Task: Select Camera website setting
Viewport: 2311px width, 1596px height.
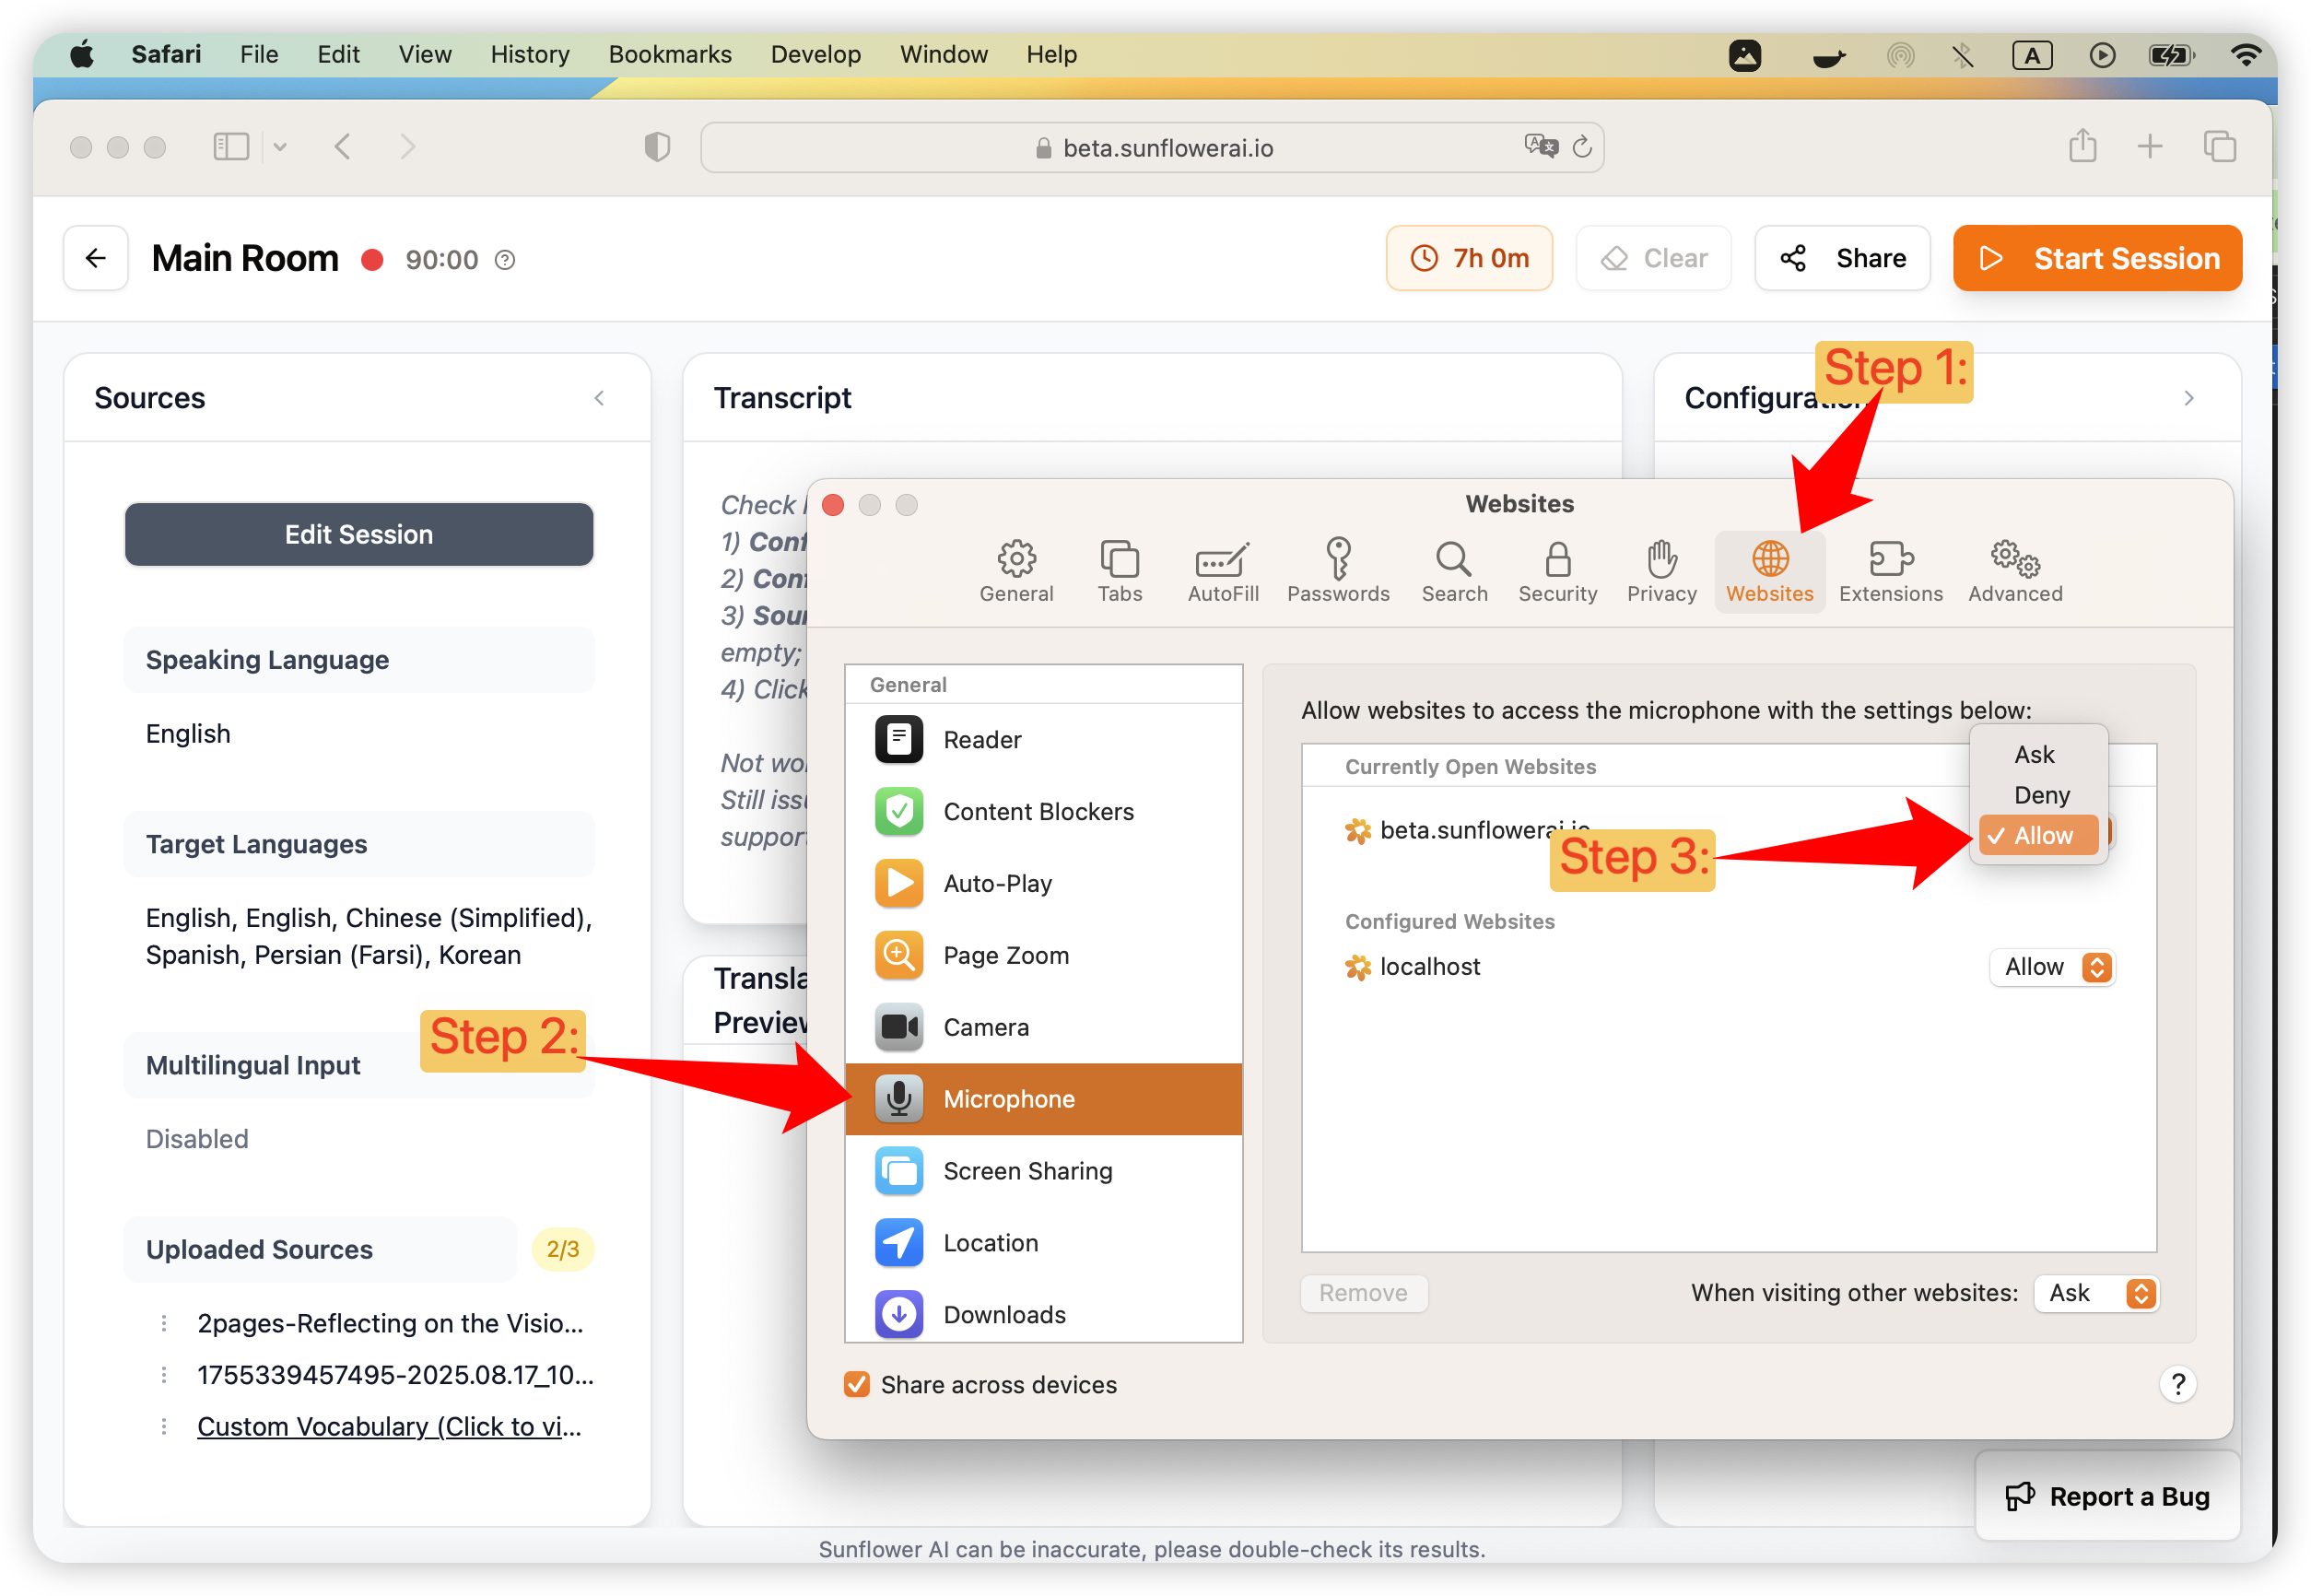Action: (1043, 1027)
